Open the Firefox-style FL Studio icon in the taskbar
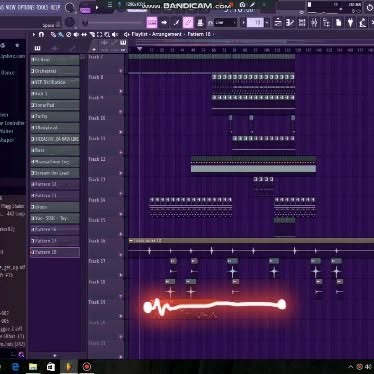This screenshot has width=374, height=374. pyautogui.click(x=68, y=367)
